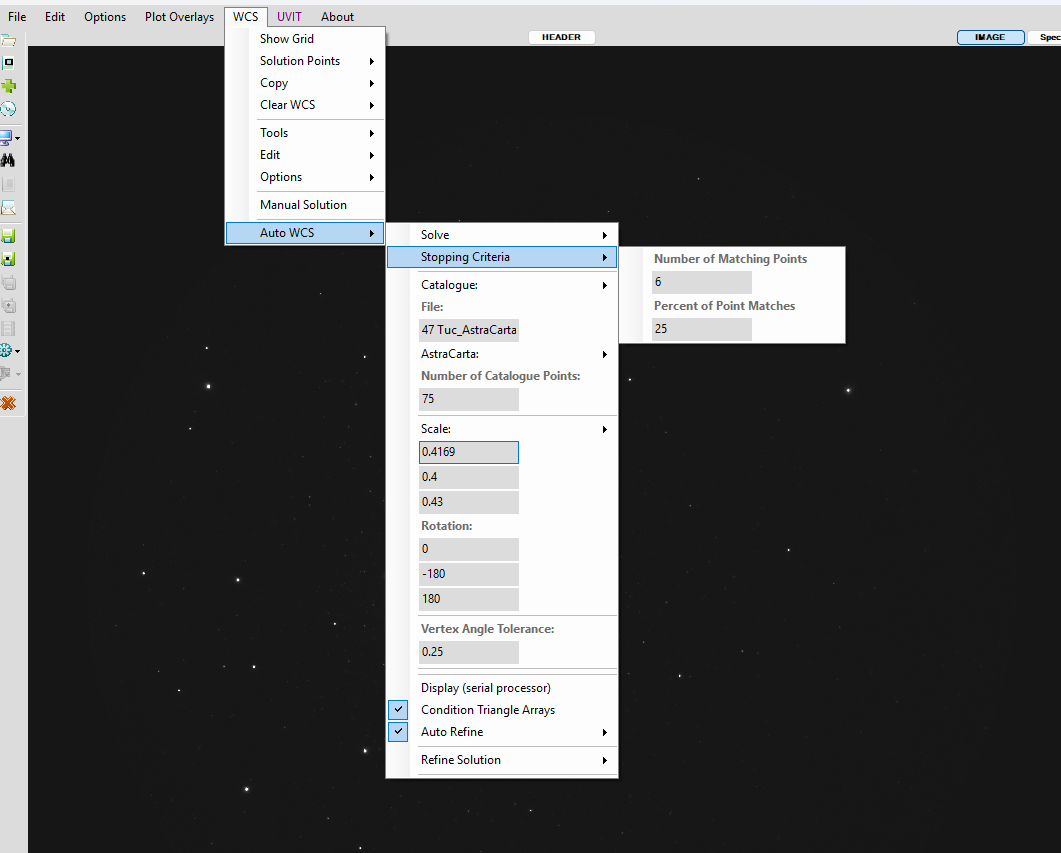Click the globe clock icon in sidebar
Screen dimensions: 1061x853
pos(8,109)
